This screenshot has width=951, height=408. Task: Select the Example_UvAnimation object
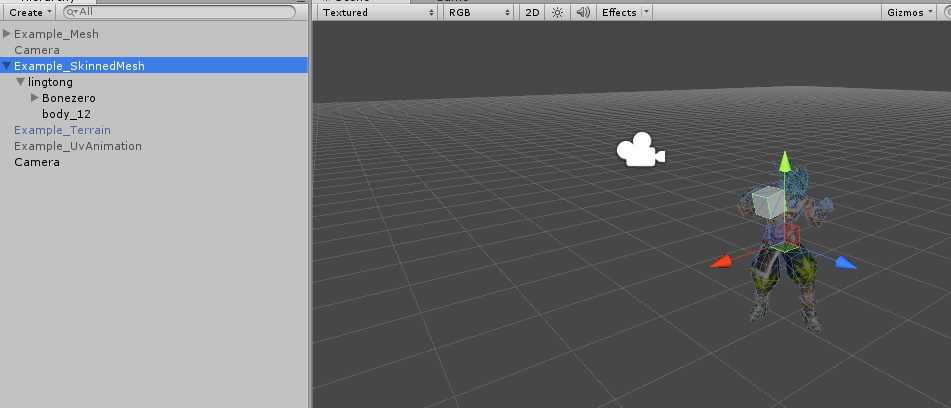point(78,146)
